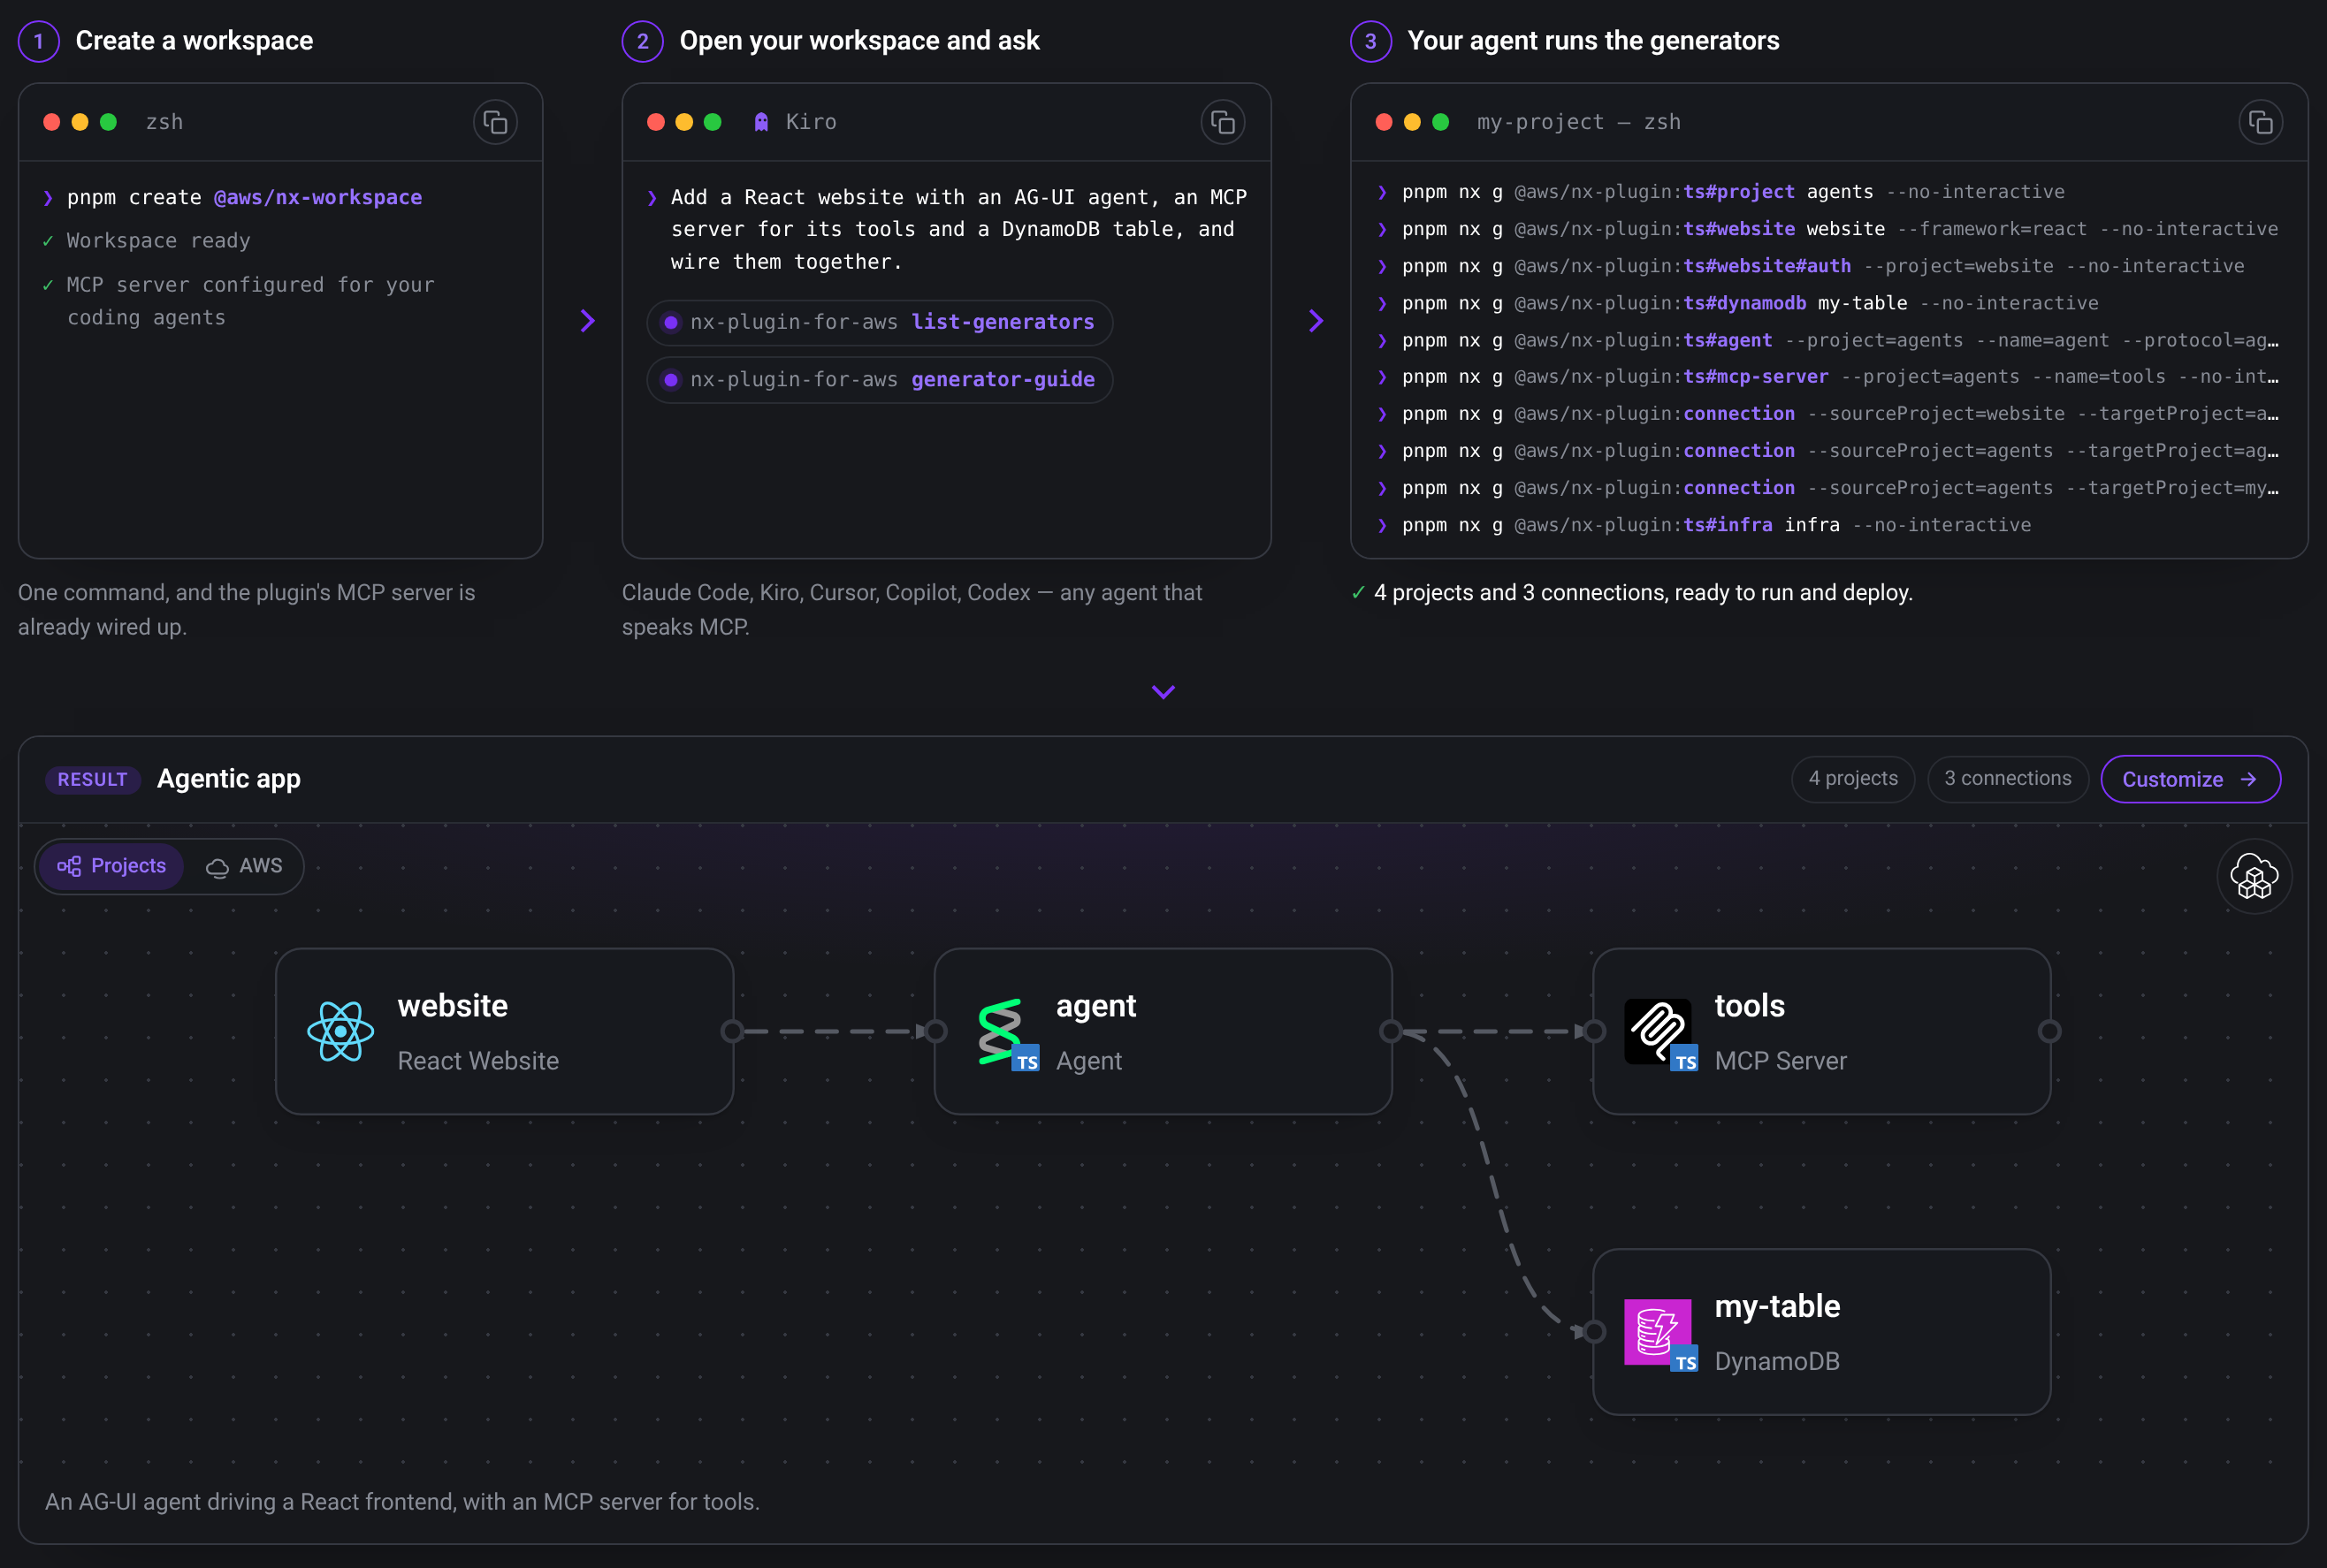Select the generator-guide tool chip
Image resolution: width=2327 pixels, height=1568 pixels.
tap(879, 380)
